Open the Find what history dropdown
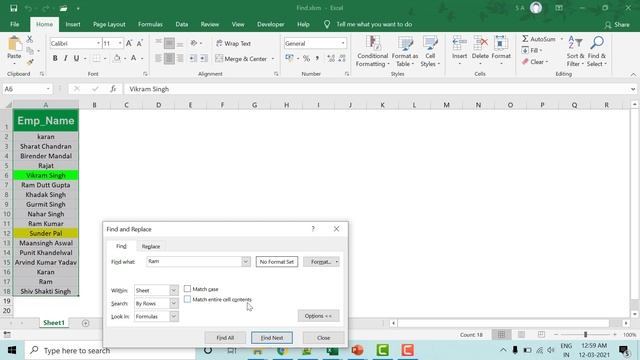The height and width of the screenshot is (360, 640). 246,261
